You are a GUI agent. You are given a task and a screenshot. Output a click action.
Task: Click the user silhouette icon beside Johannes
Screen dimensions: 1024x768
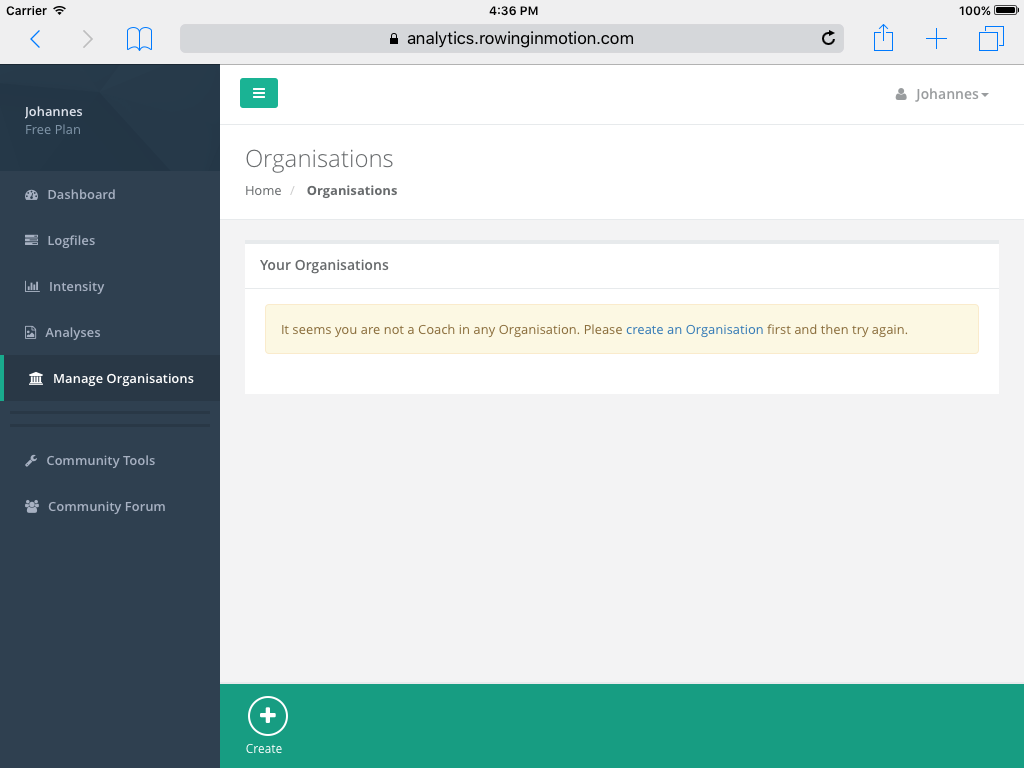[x=899, y=94]
